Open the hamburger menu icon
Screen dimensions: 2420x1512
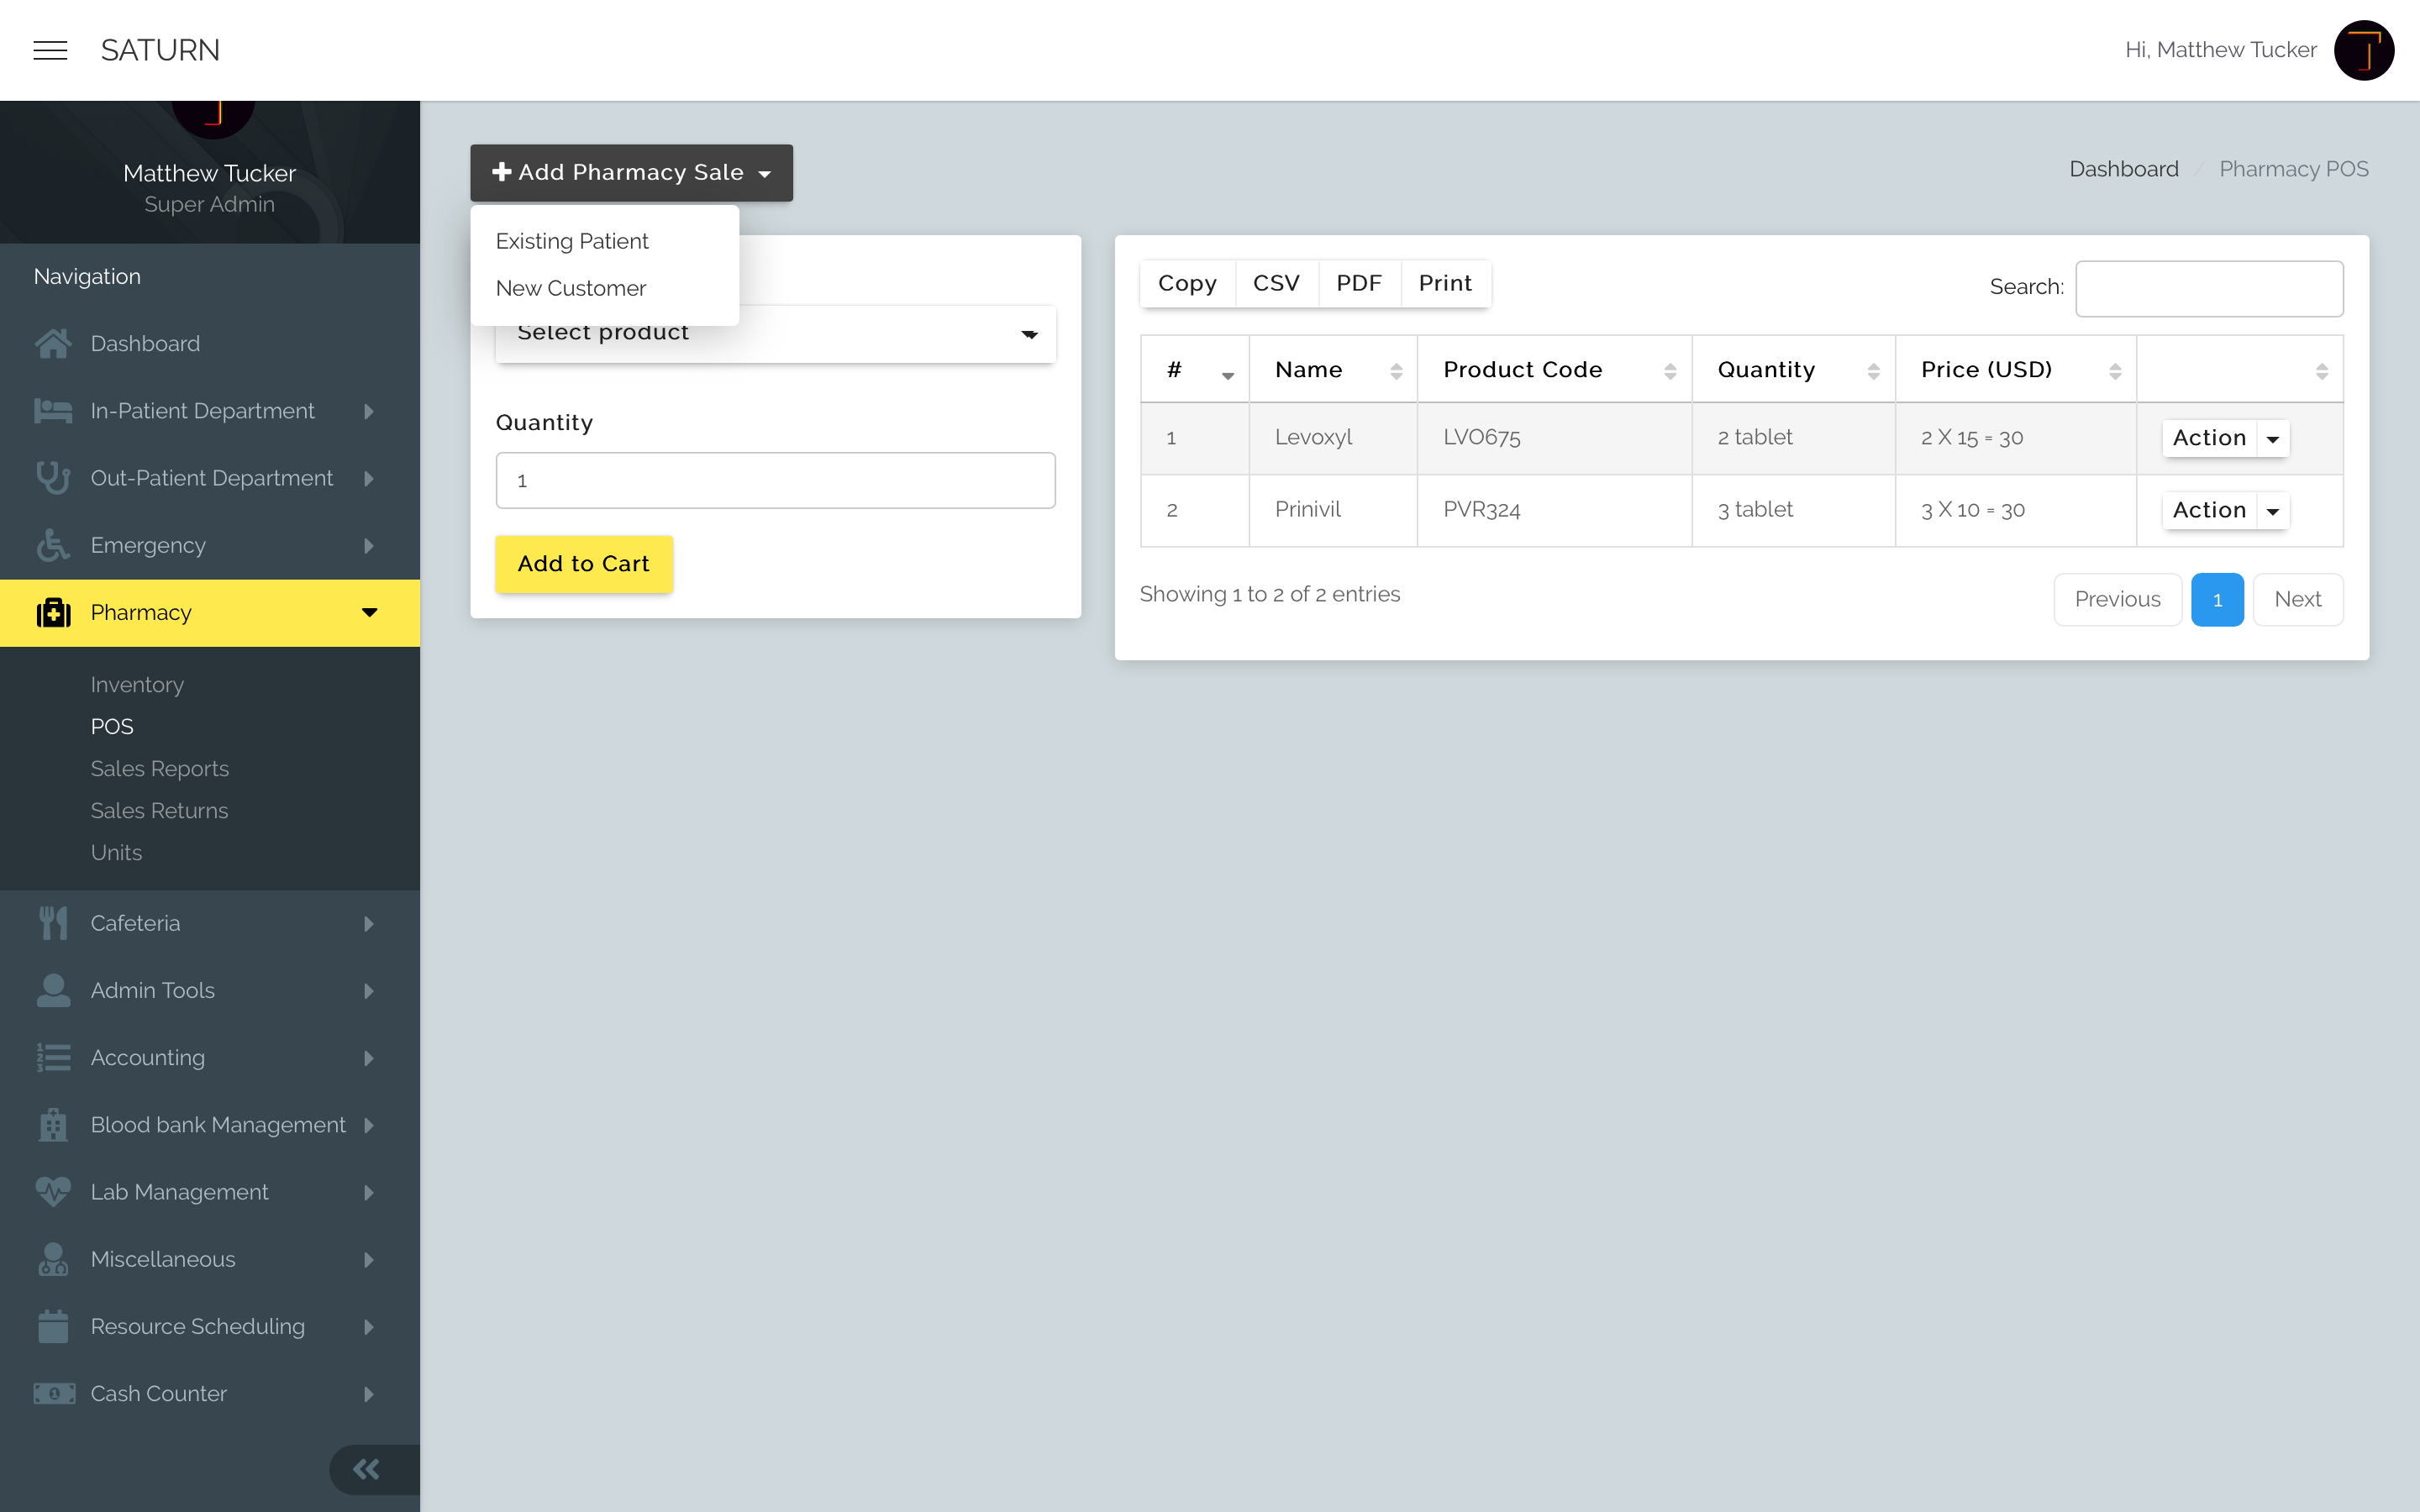pos(50,50)
